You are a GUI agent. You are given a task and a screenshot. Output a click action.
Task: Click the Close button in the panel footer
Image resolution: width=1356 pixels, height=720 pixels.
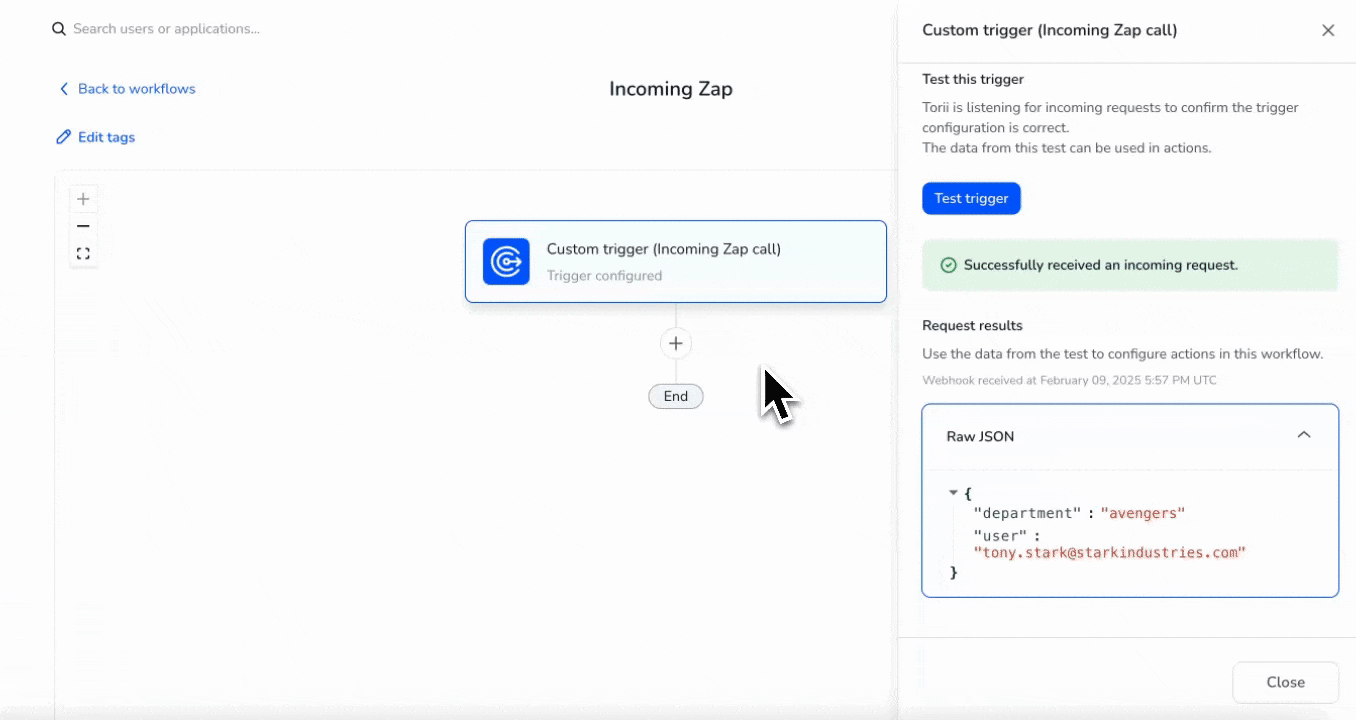coord(1285,682)
